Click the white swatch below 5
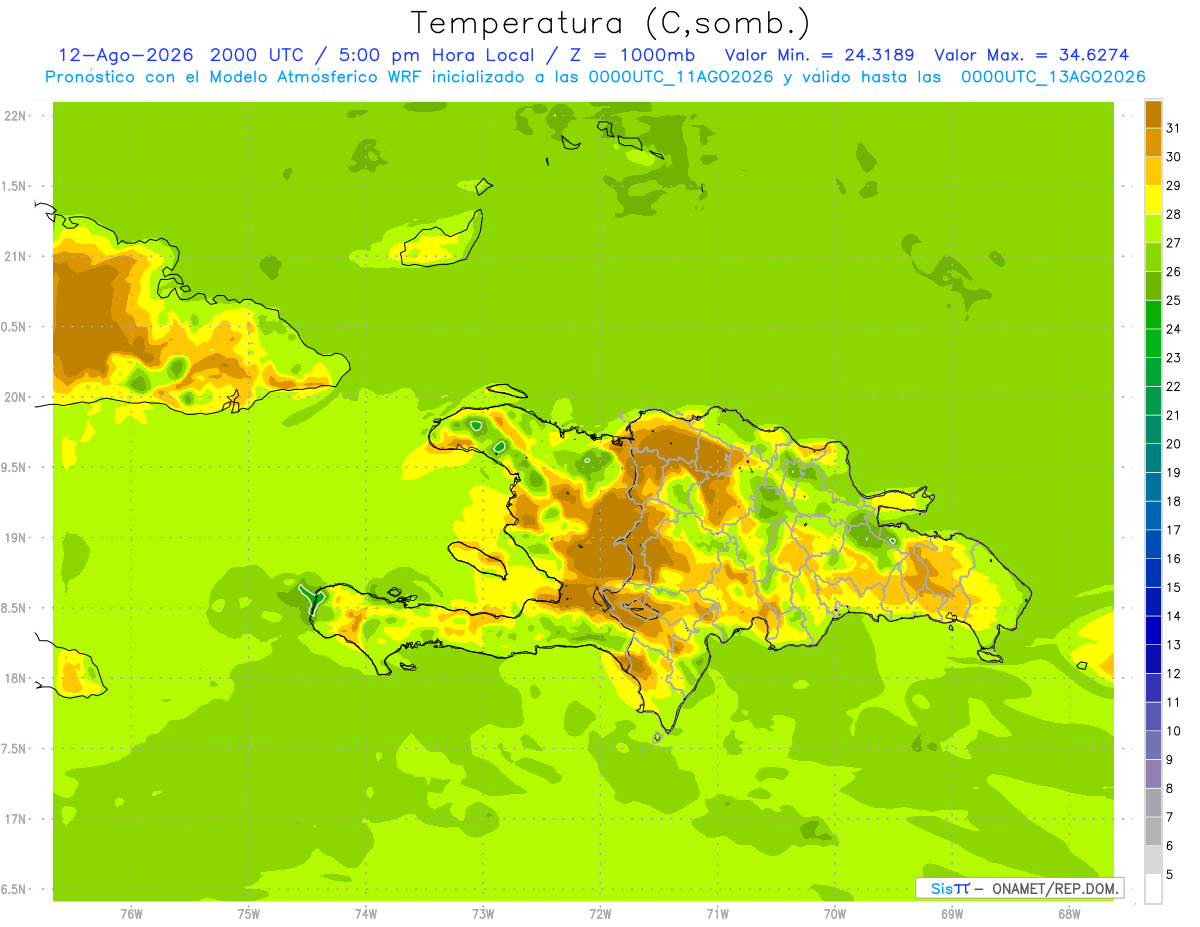This screenshot has height=927, width=1200. coord(1153,889)
